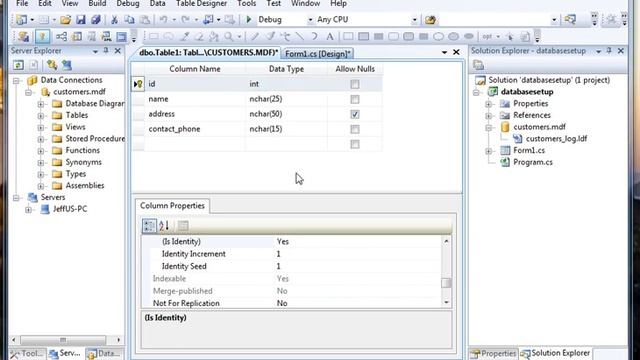Select the Column Properties tab
This screenshot has width=640, height=360.
172,206
